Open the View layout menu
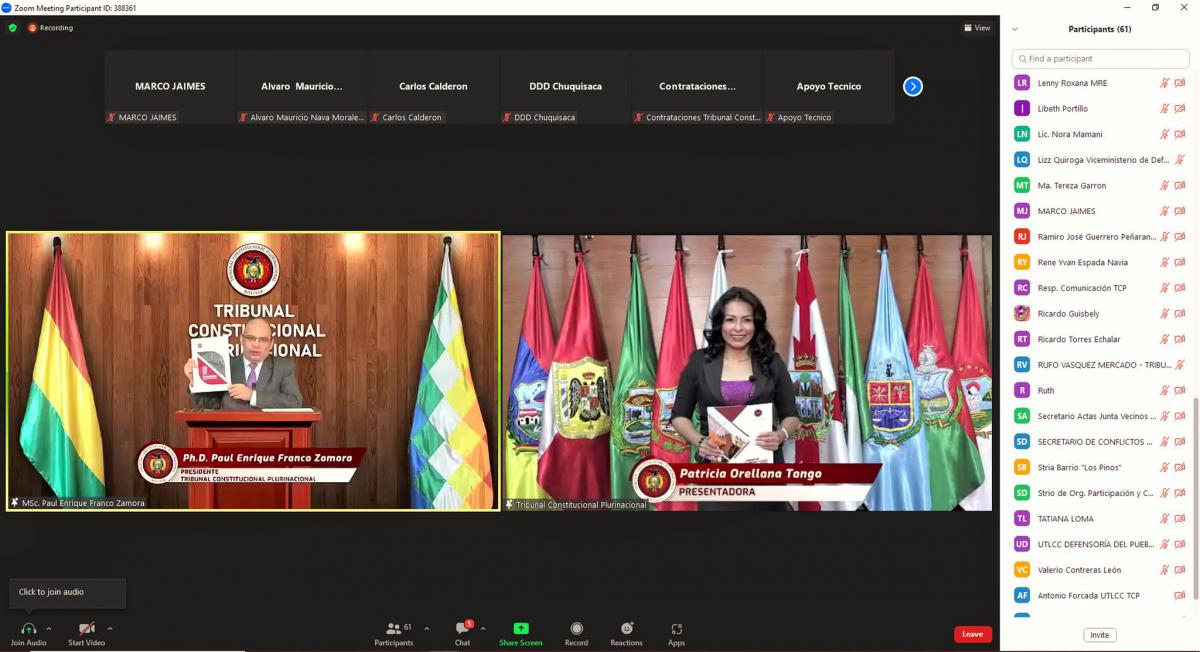This screenshot has height=652, width=1200. [977, 28]
